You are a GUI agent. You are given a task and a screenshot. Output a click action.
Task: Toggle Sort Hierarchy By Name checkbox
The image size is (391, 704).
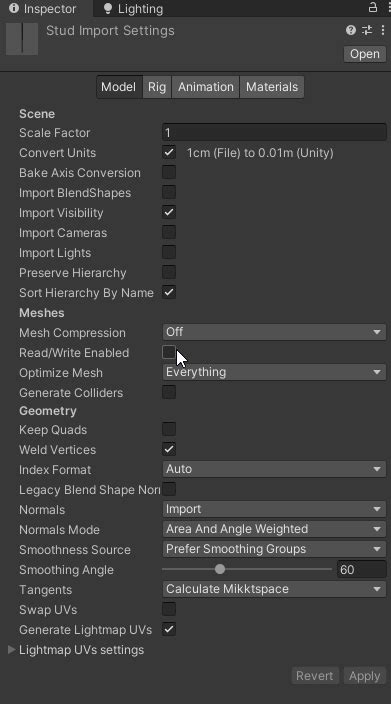click(x=169, y=292)
